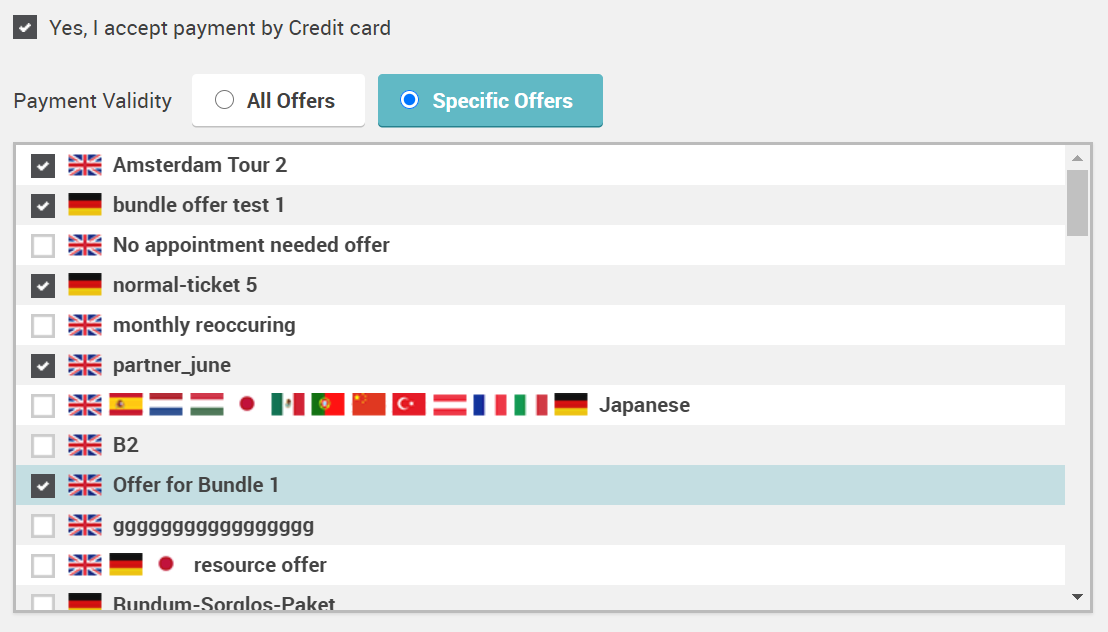1108x632 pixels.
Task: Click the scroll down arrow in the offers list
Action: click(x=1077, y=597)
